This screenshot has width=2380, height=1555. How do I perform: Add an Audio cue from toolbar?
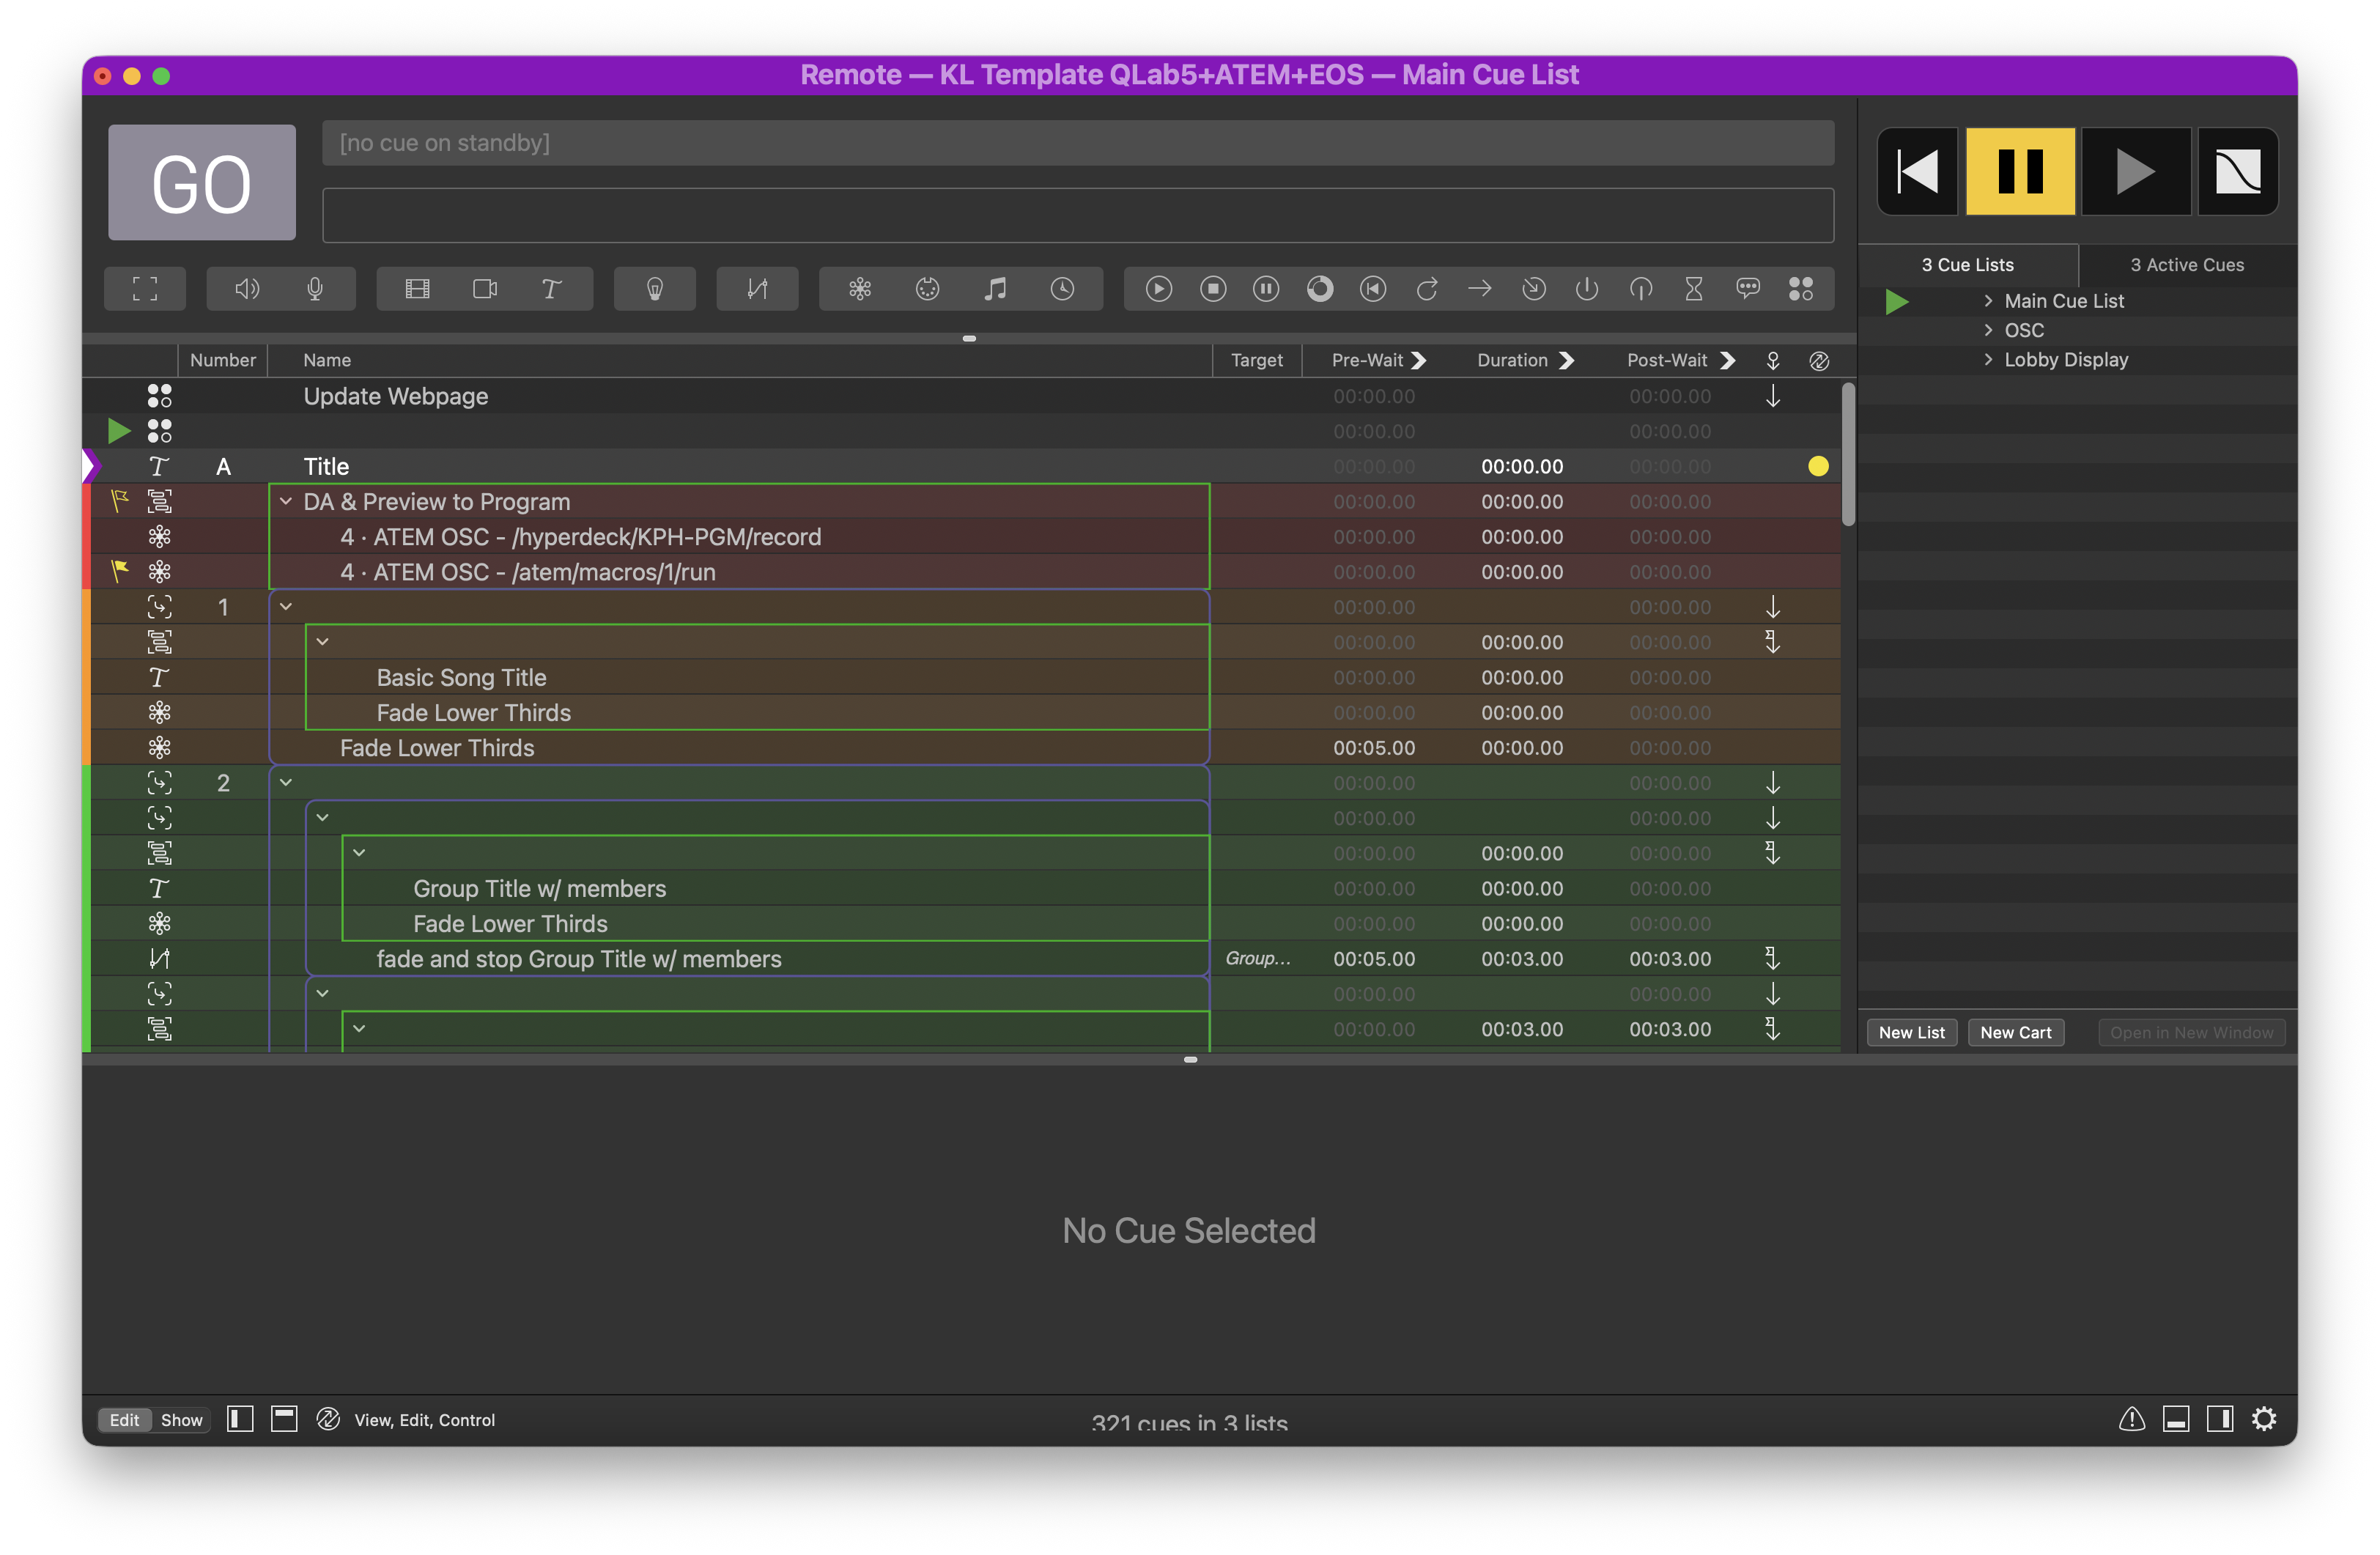(x=247, y=289)
